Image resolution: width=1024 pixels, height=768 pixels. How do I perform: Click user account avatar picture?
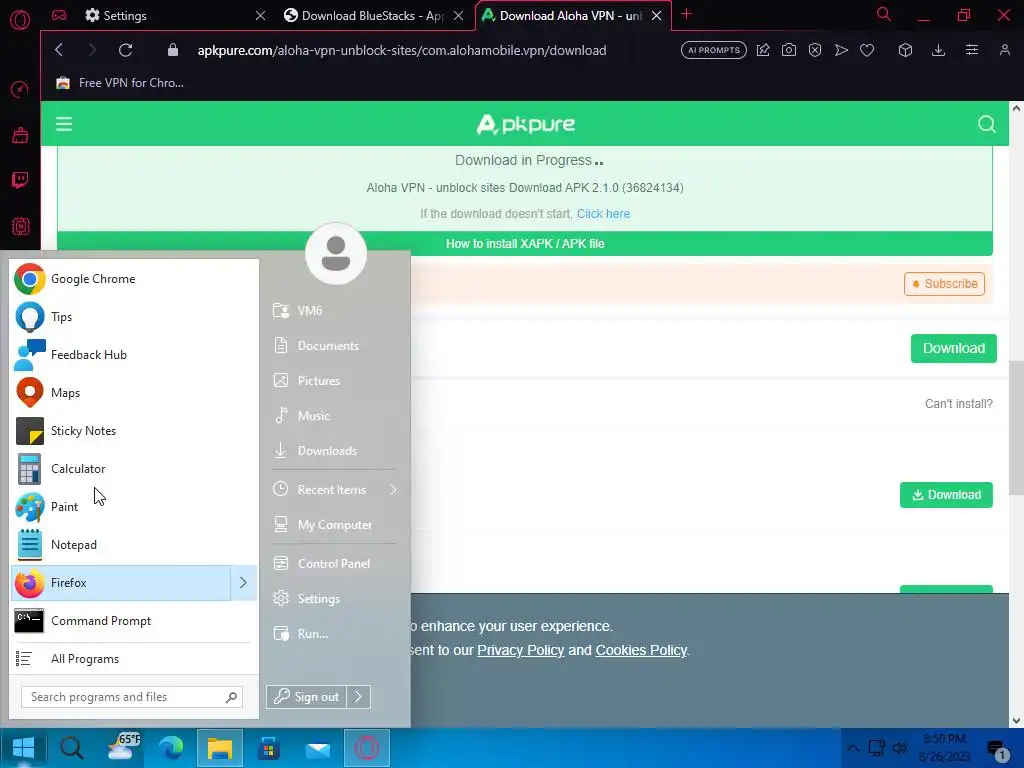336,254
